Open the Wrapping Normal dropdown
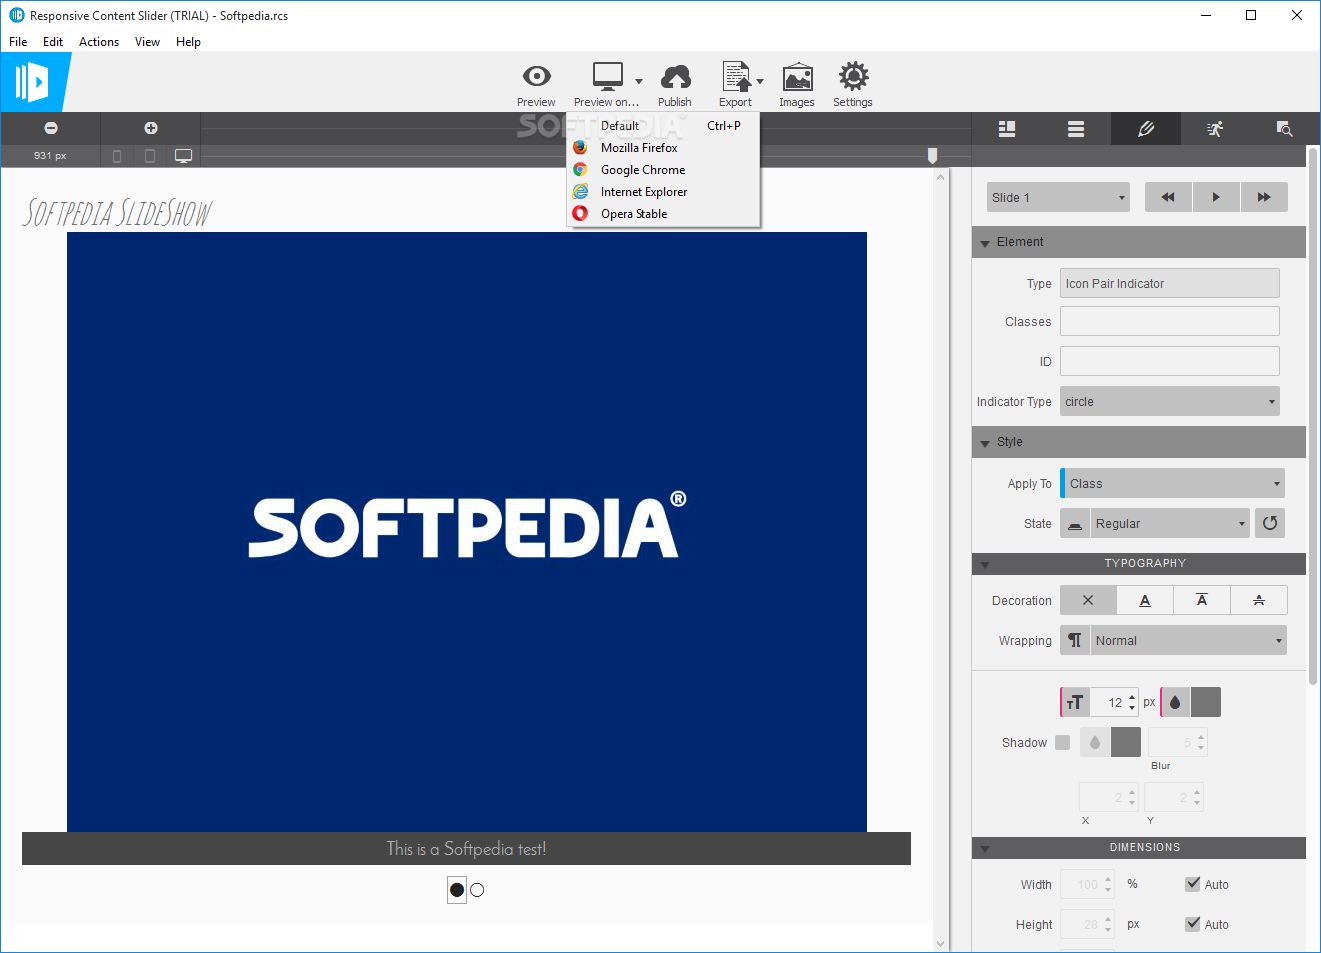The width and height of the screenshot is (1321, 953). [1188, 640]
